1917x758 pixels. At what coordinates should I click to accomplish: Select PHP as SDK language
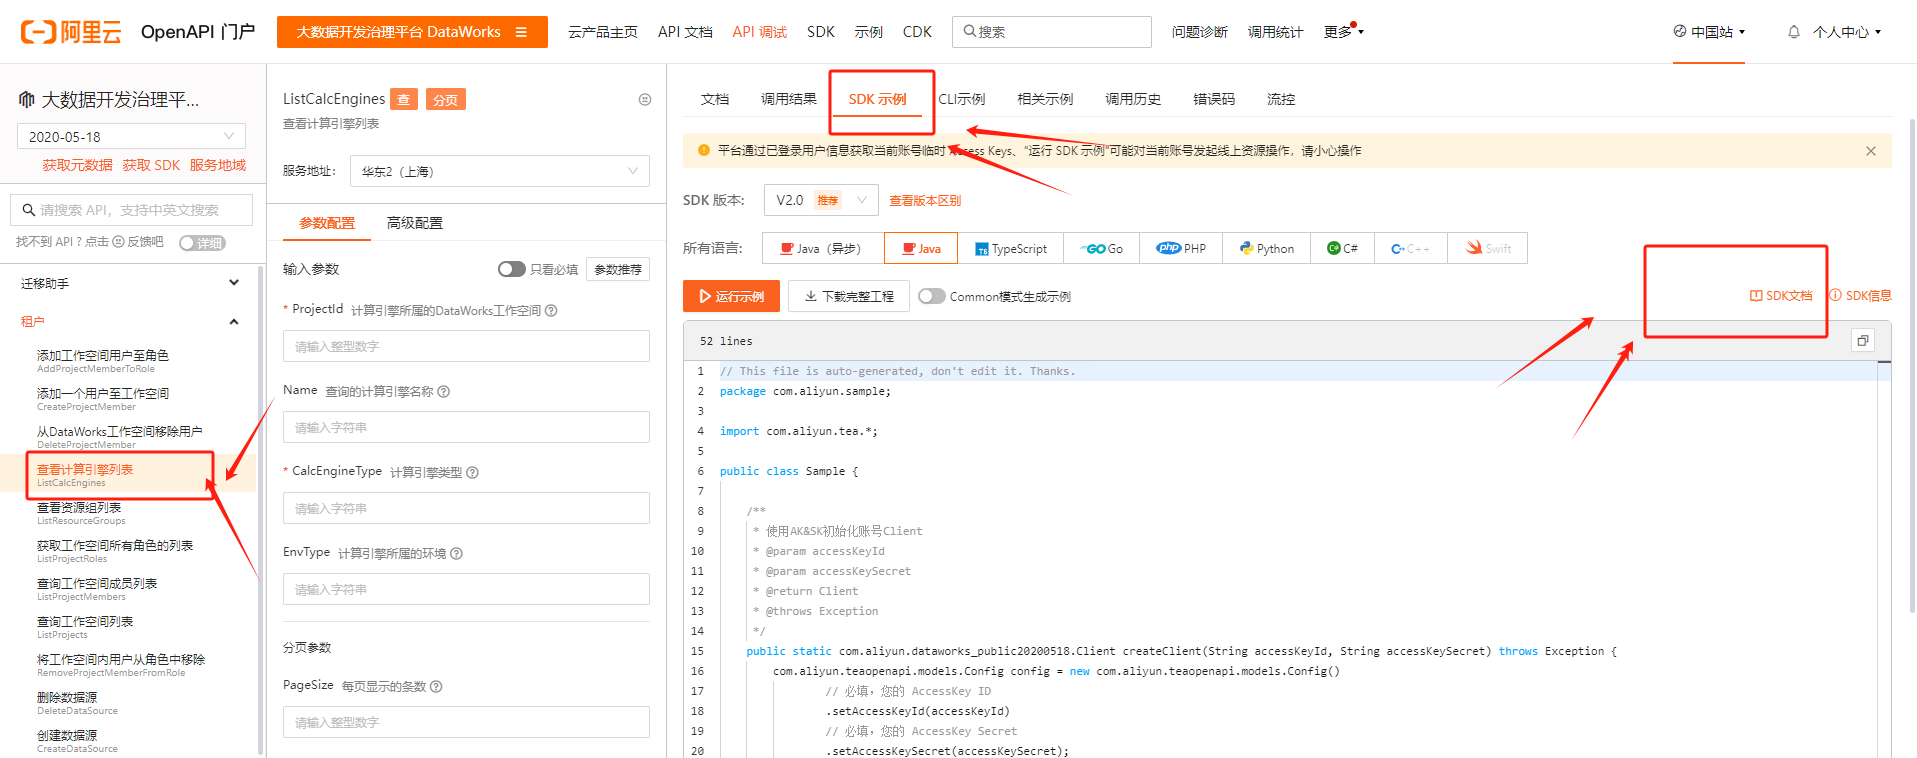tap(1180, 248)
